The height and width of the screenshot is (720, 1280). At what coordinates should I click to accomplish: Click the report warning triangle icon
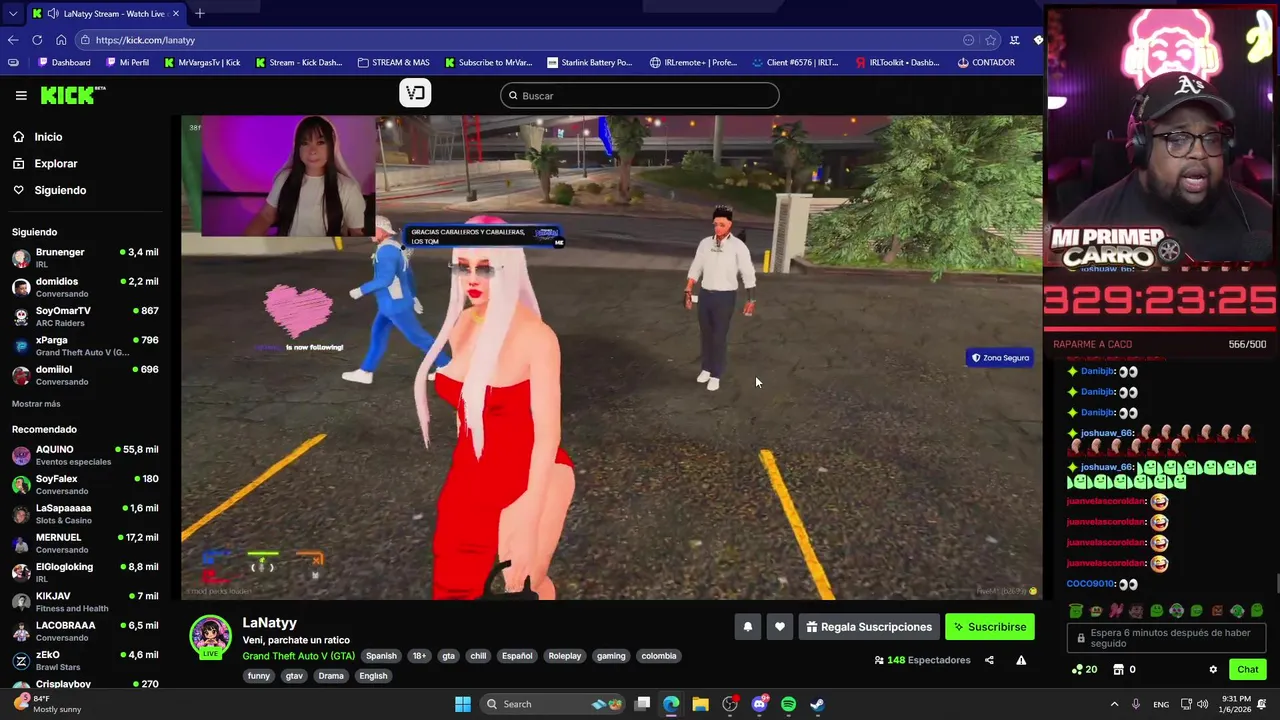1021,660
